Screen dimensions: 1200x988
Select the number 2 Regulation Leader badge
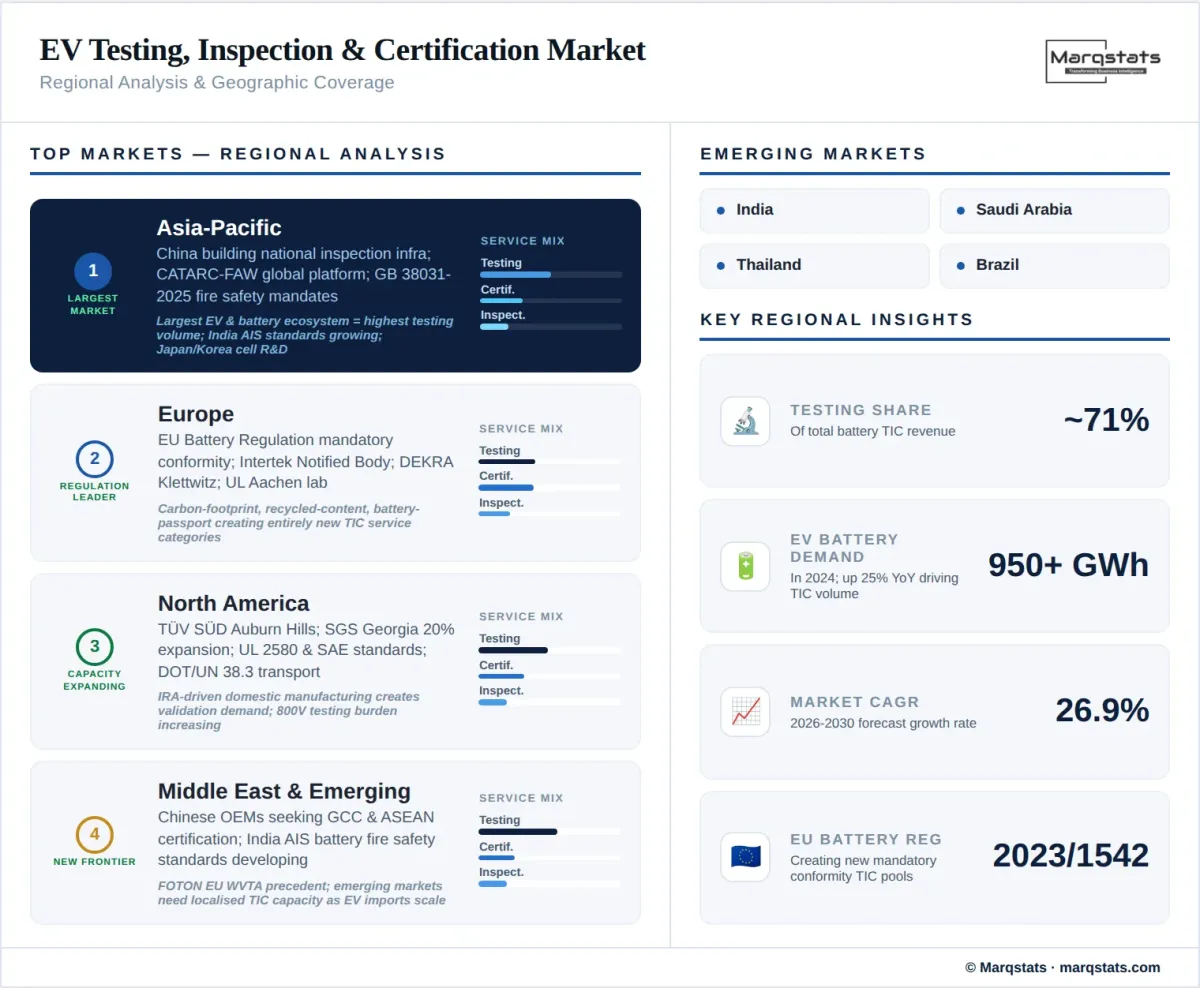coord(93,458)
